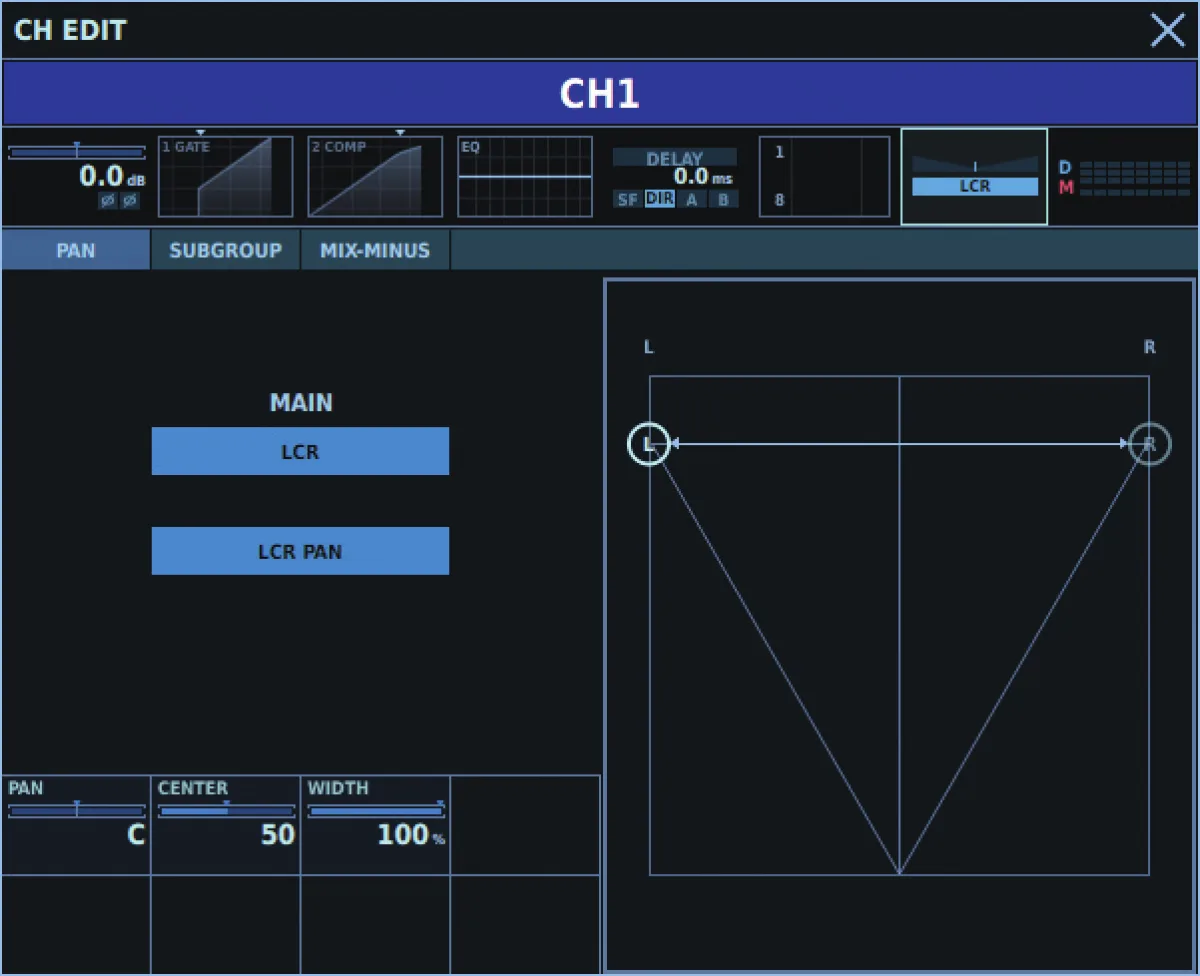Click the CENTER slider control
Image resolution: width=1200 pixels, height=976 pixels.
[x=227, y=810]
